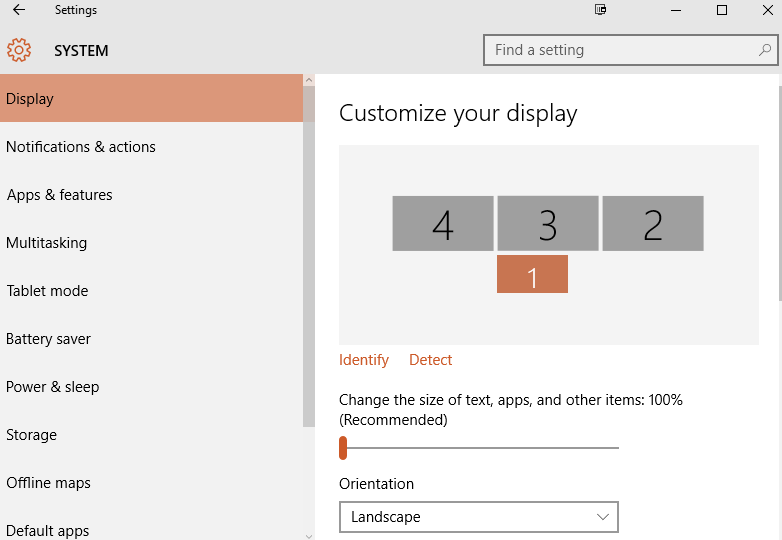Click the display-switch icon in title bar

point(600,9)
